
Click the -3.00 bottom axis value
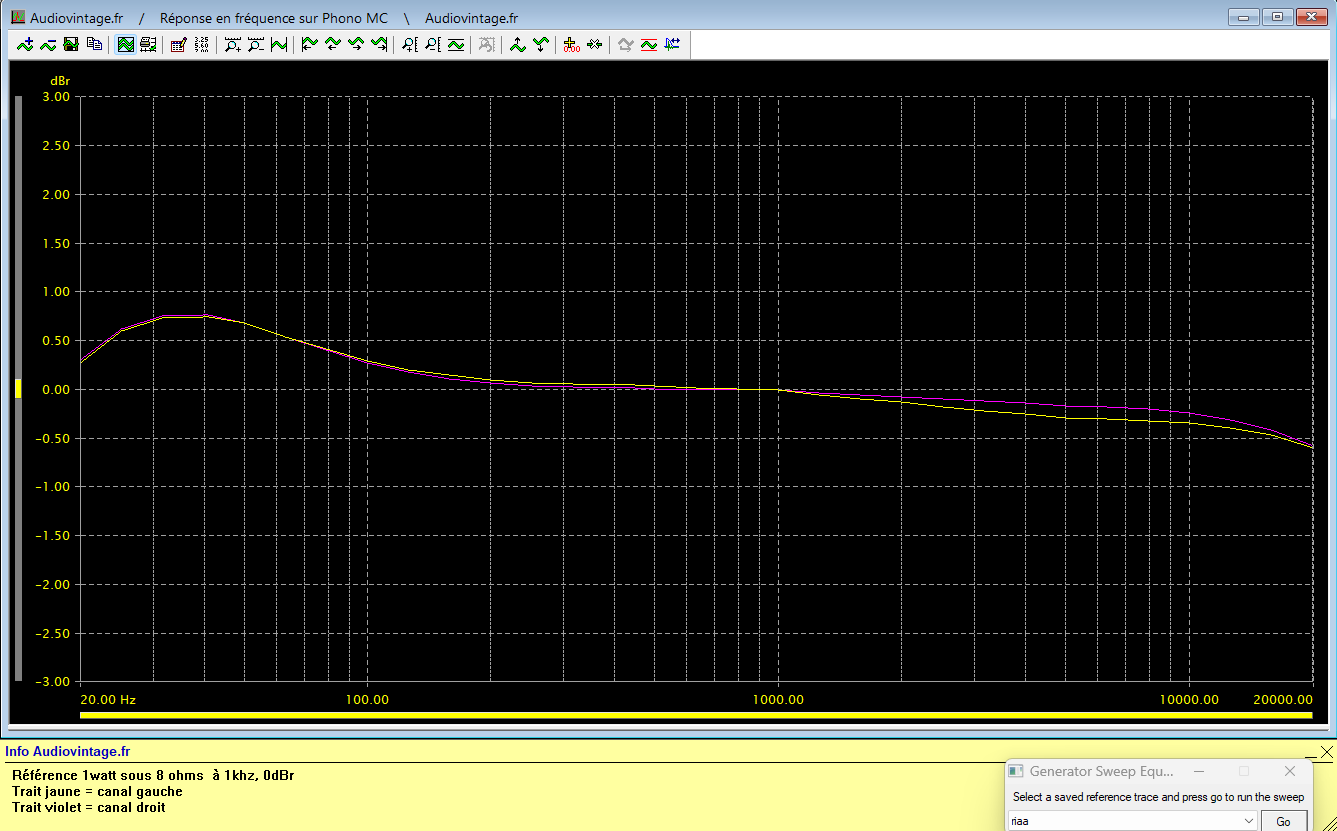point(54,681)
